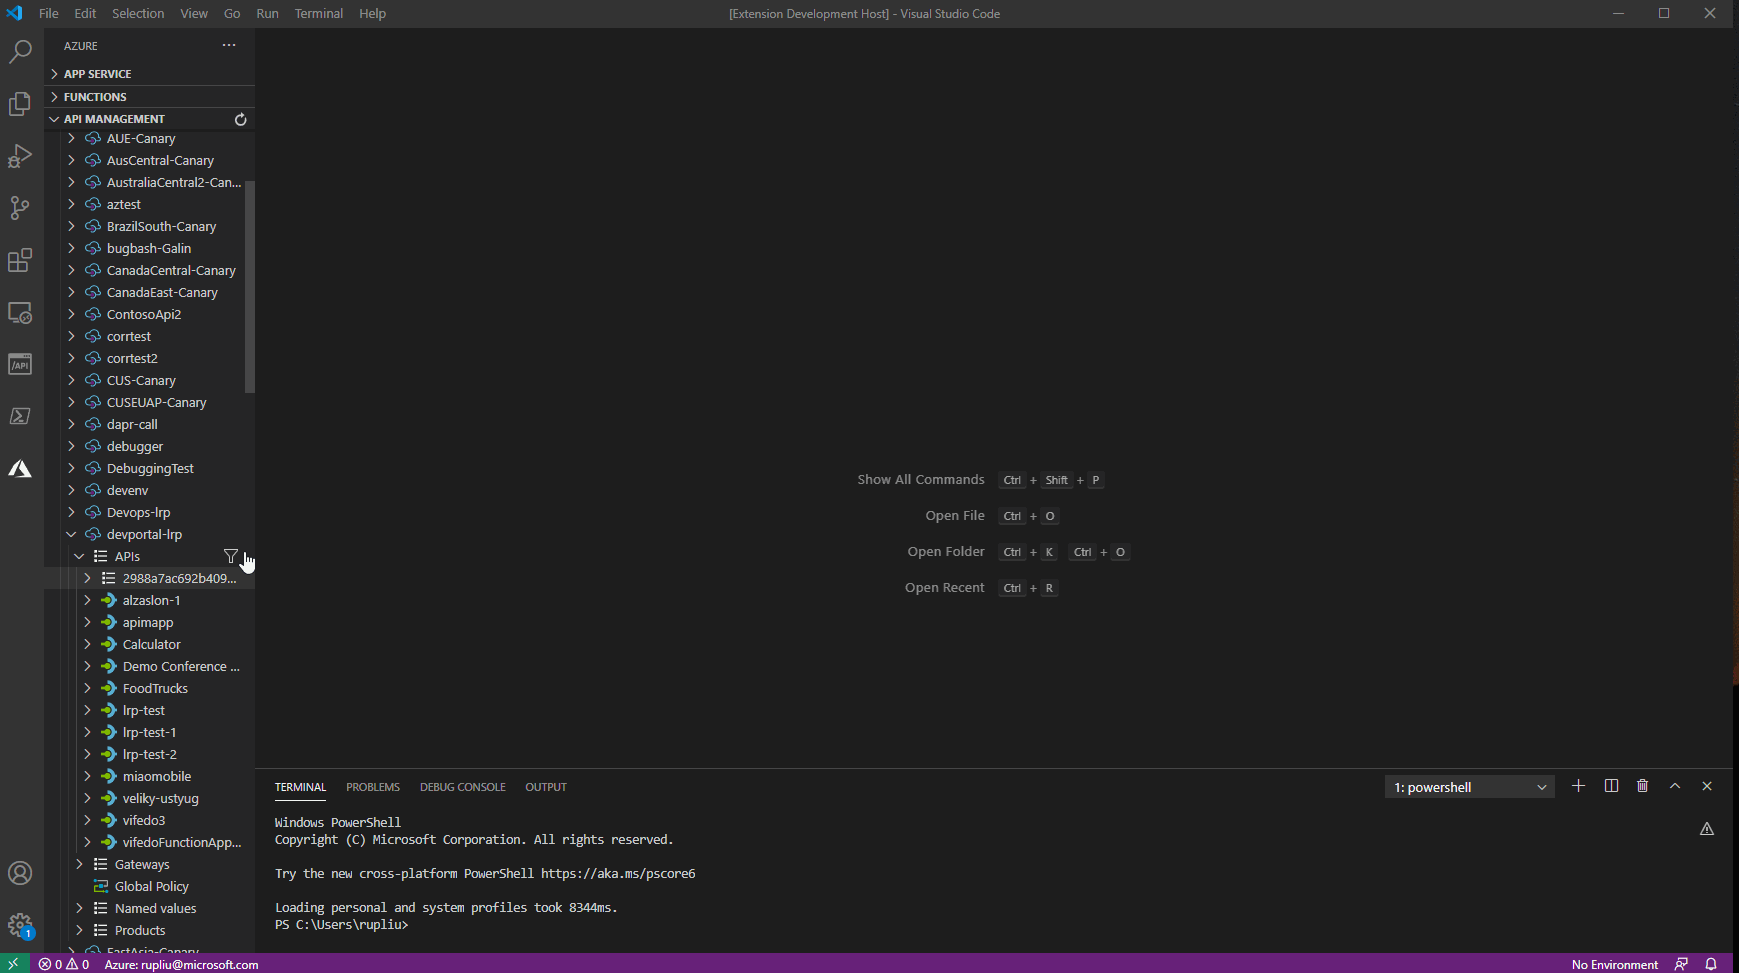The width and height of the screenshot is (1739, 973).
Task: Open the Explorer files icon
Action: 20,104
